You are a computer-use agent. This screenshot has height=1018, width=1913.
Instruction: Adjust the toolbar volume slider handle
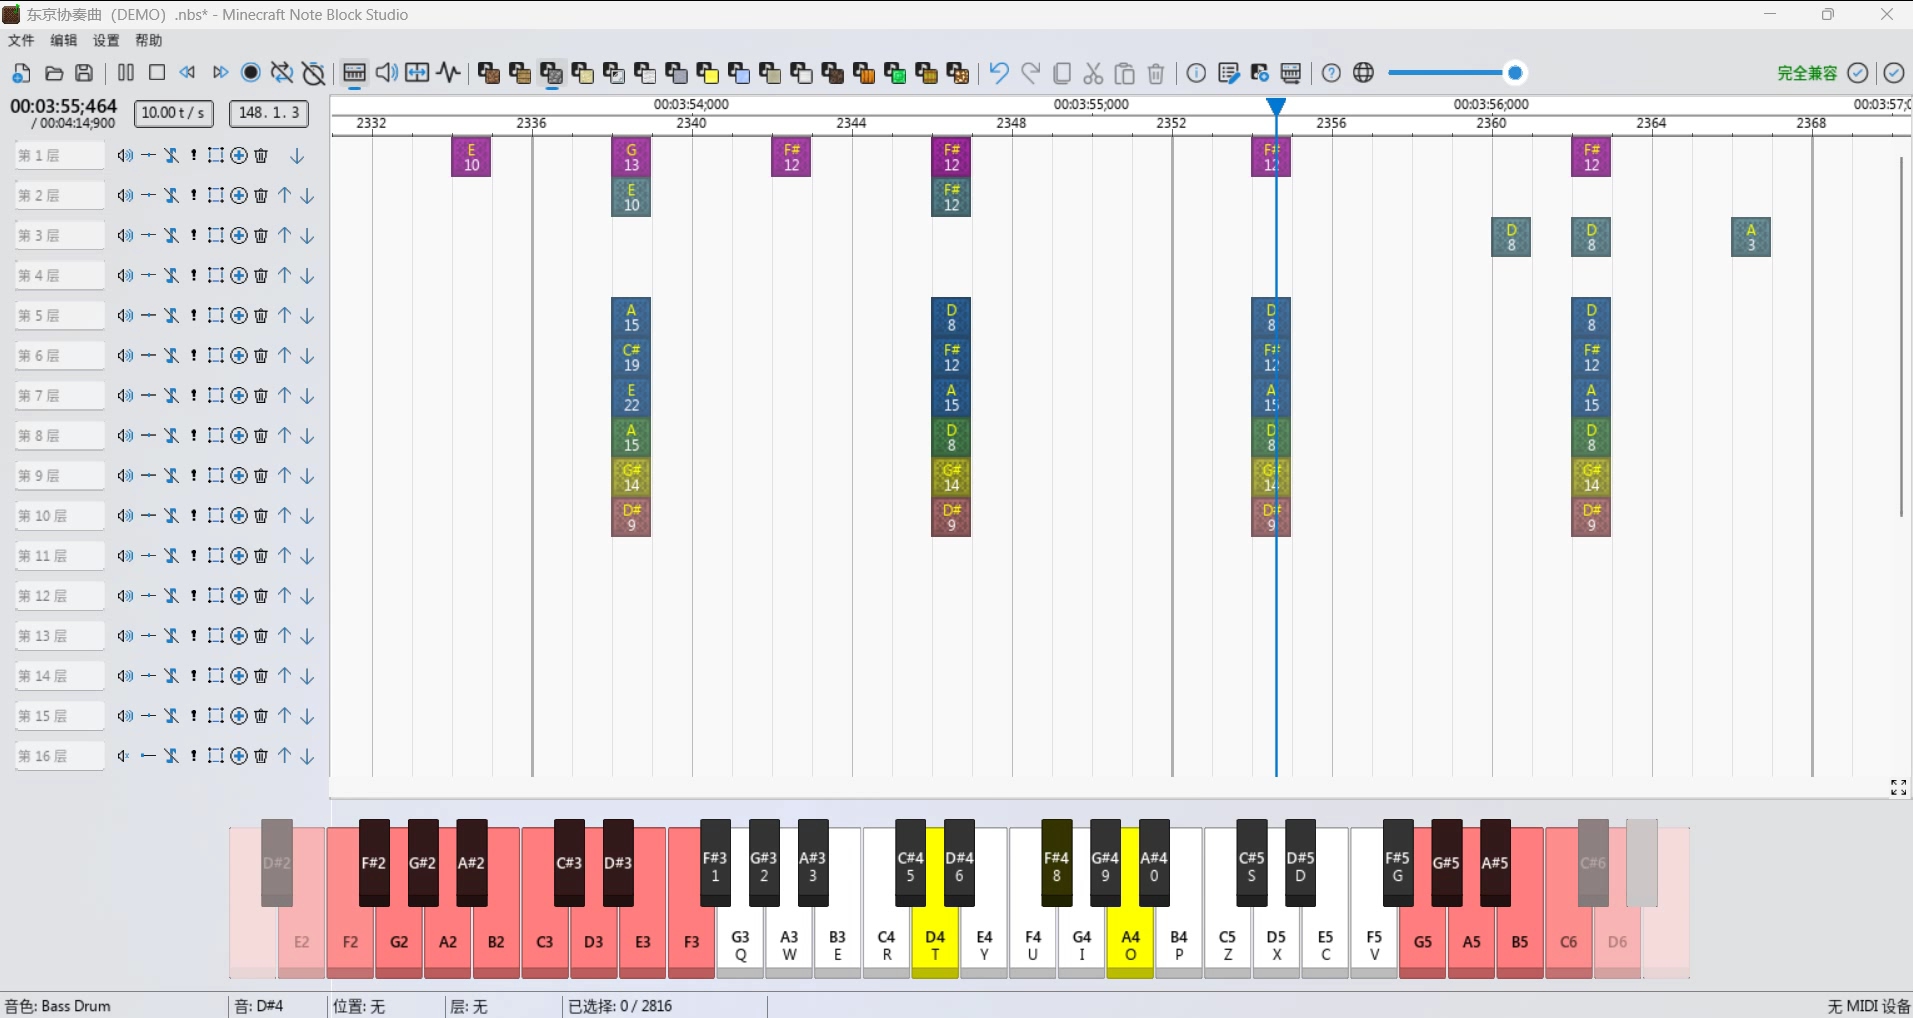coord(1515,73)
